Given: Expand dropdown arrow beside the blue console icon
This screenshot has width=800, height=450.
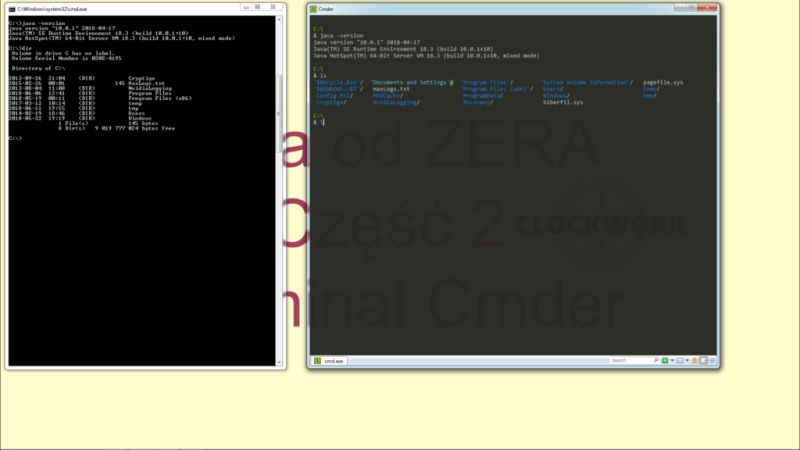Looking at the screenshot, I should pos(687,360).
